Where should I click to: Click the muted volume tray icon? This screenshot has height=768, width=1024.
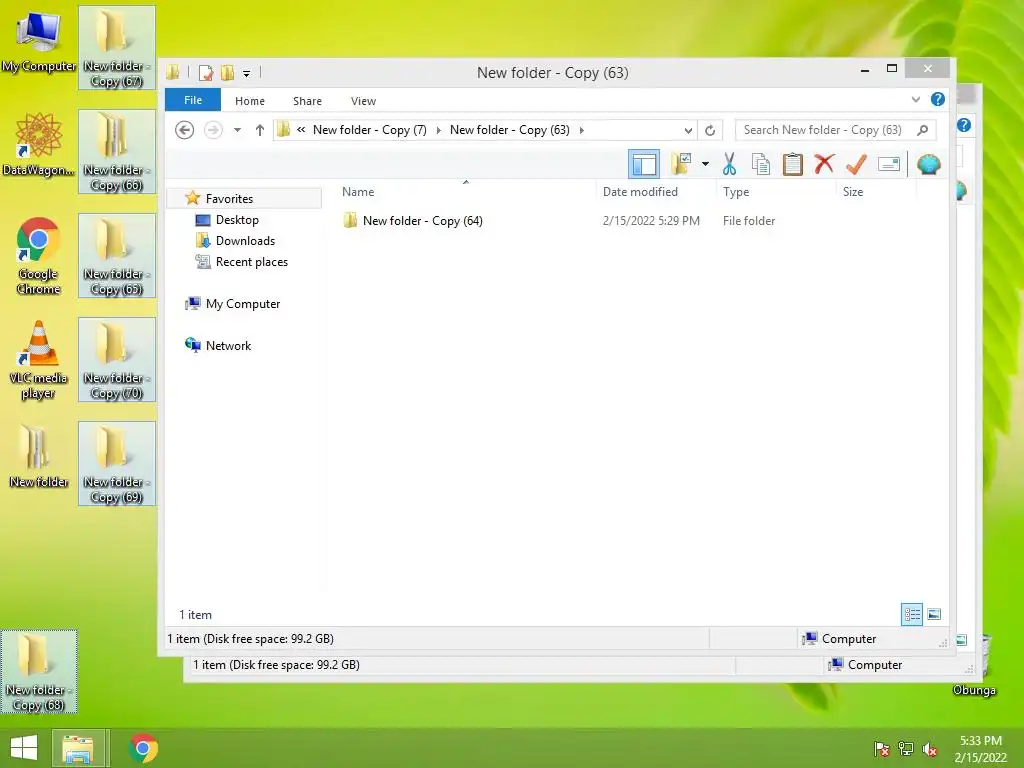point(930,749)
